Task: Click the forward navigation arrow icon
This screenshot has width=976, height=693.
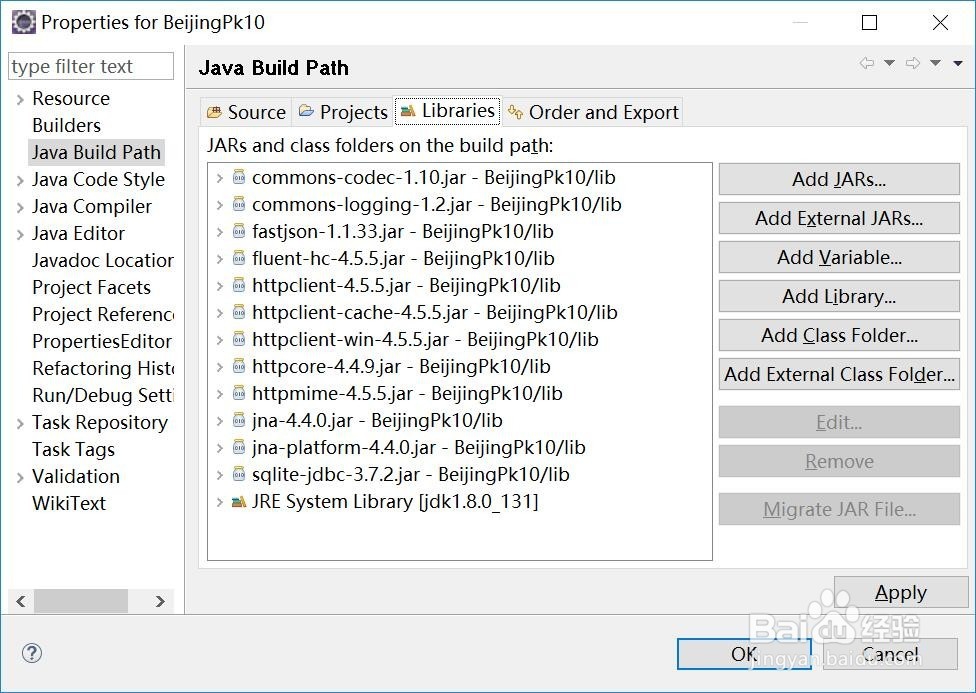Action: click(x=912, y=64)
